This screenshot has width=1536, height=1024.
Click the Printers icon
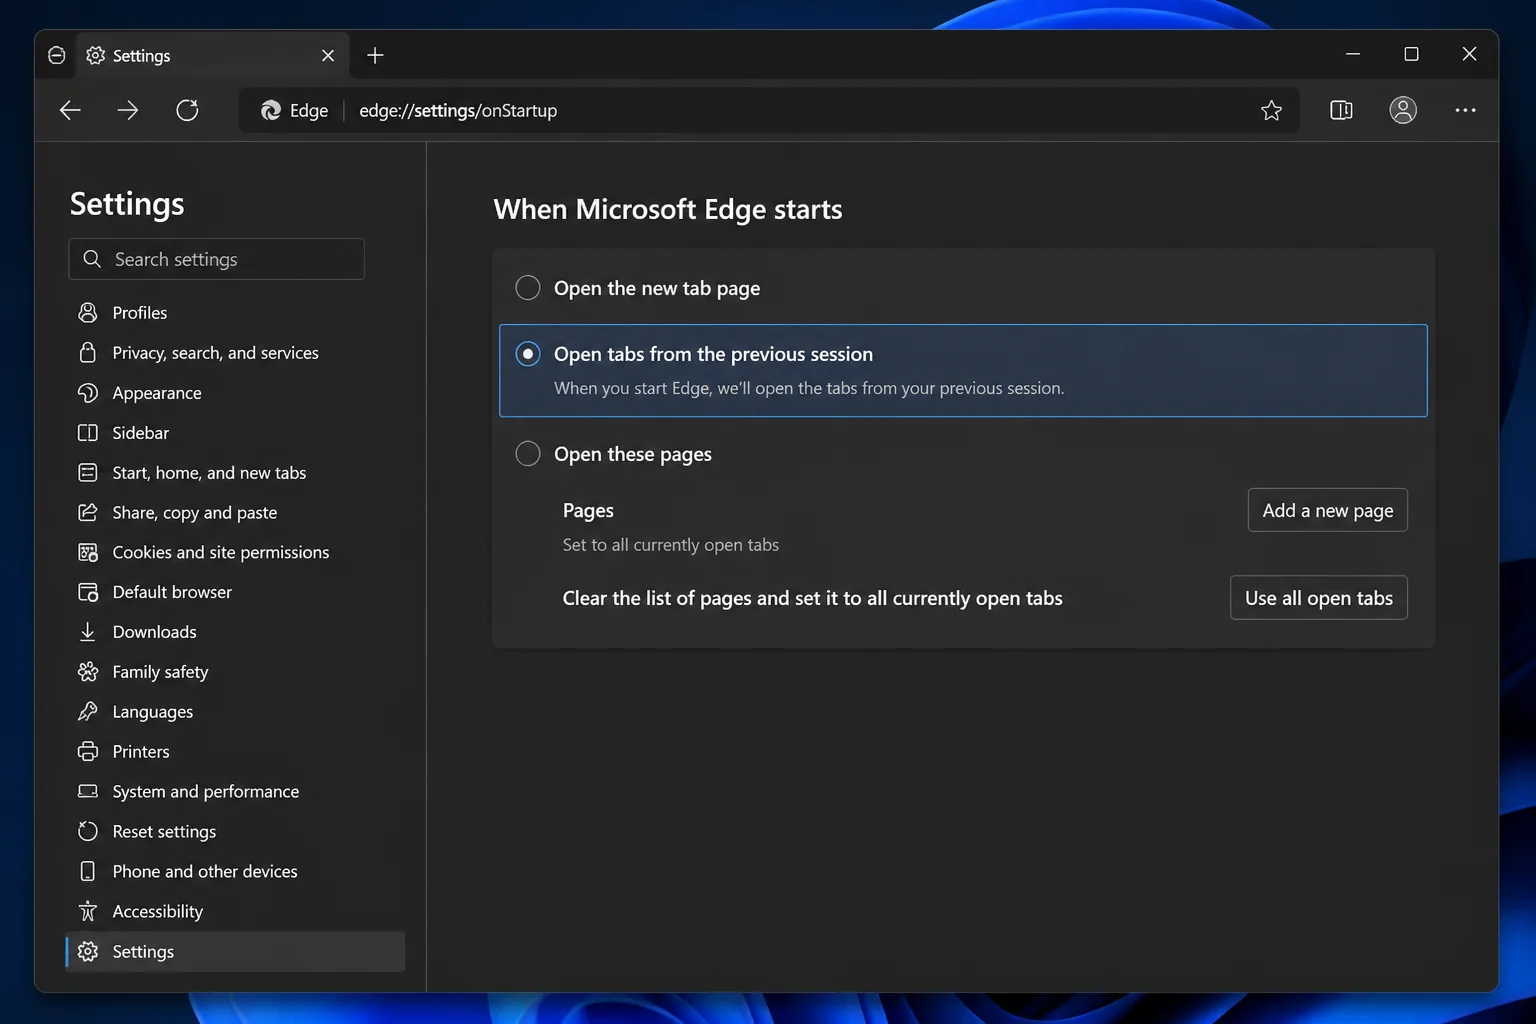coord(88,752)
